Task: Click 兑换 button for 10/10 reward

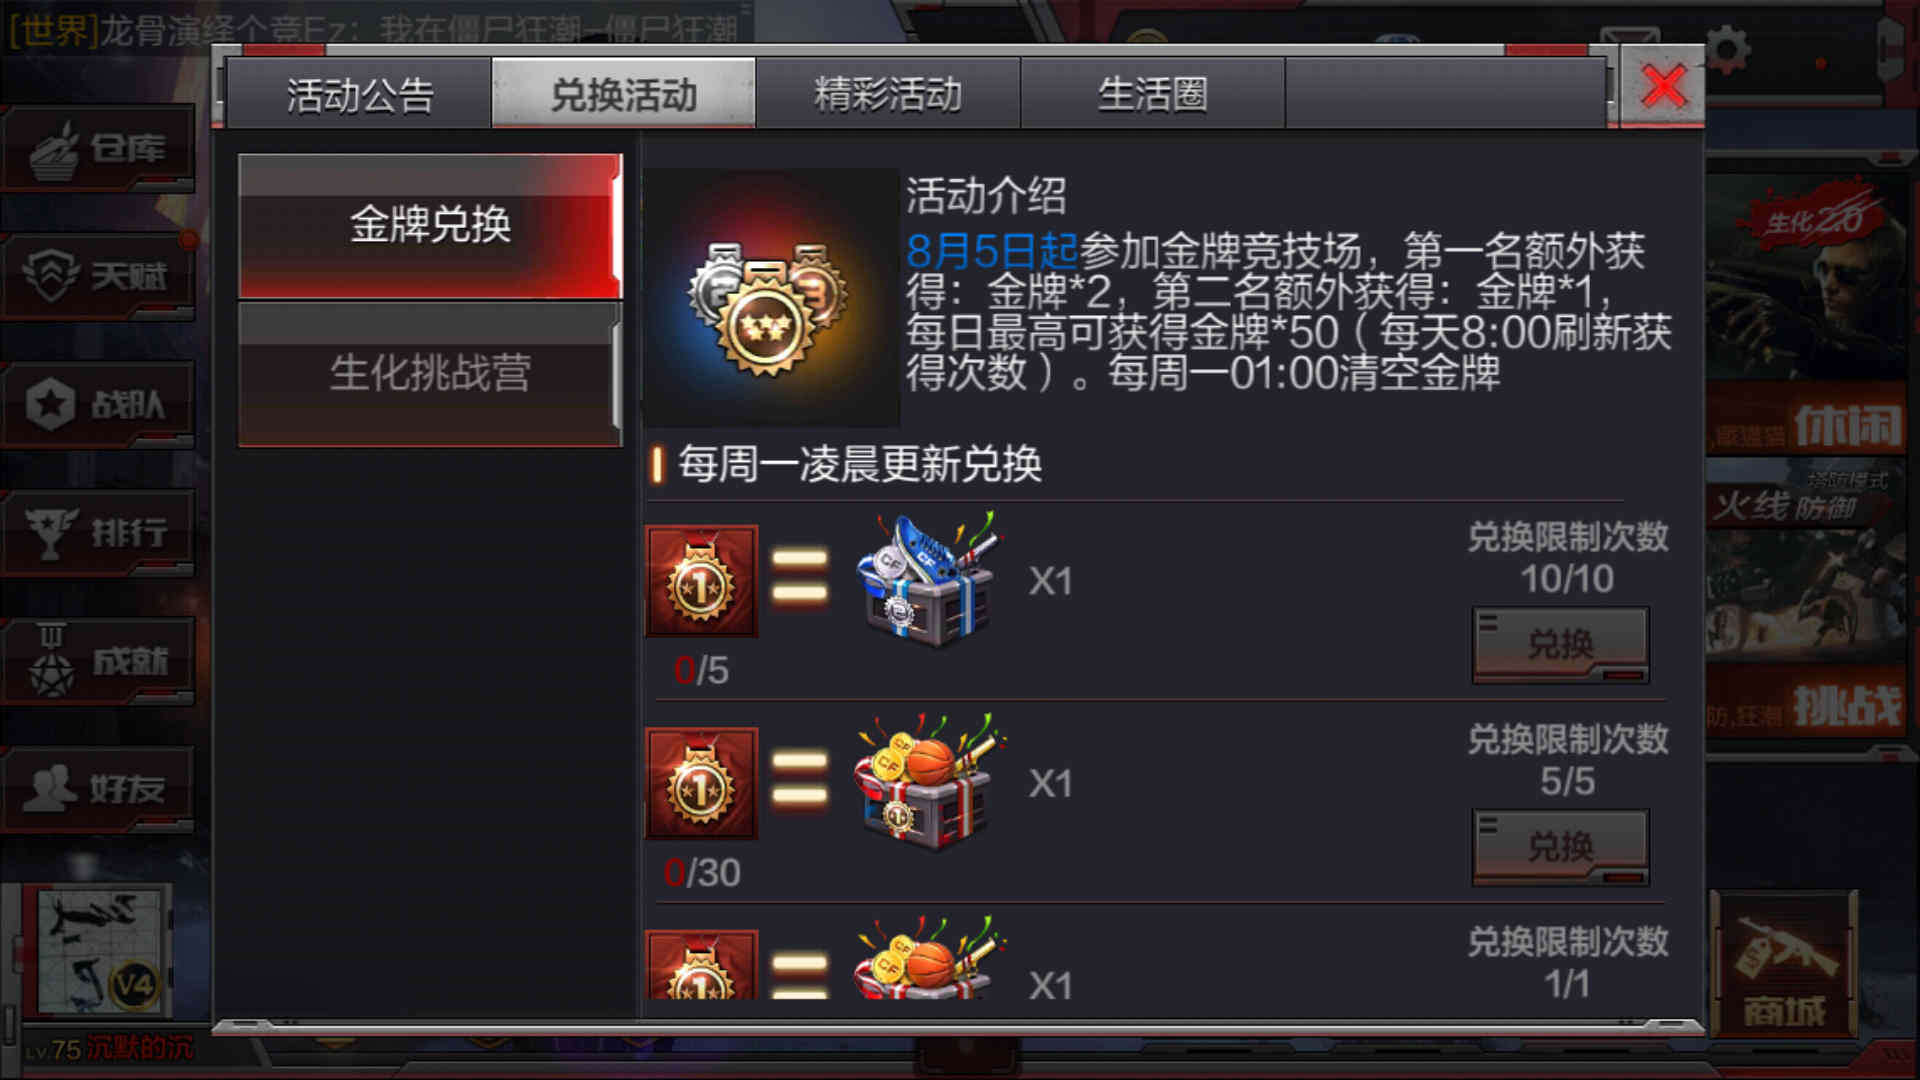Action: pyautogui.click(x=1561, y=645)
